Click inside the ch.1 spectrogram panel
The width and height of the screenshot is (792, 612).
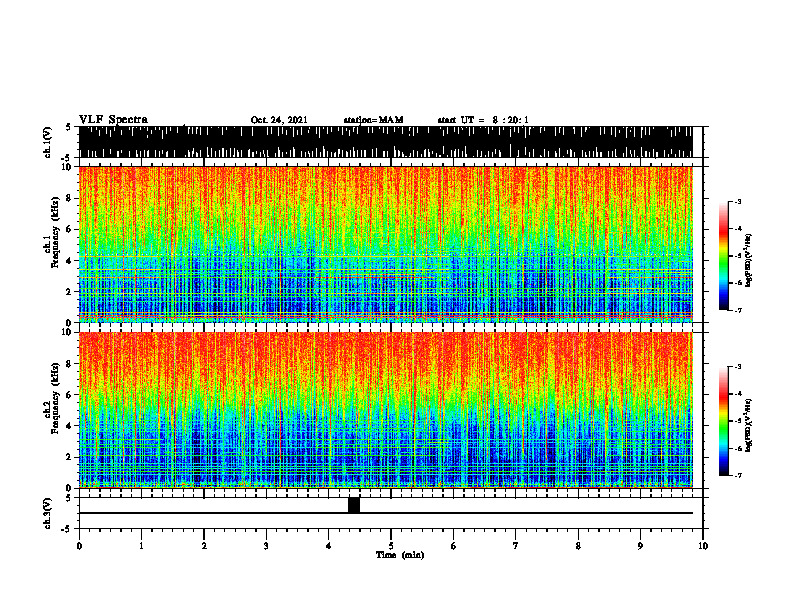pyautogui.click(x=386, y=244)
